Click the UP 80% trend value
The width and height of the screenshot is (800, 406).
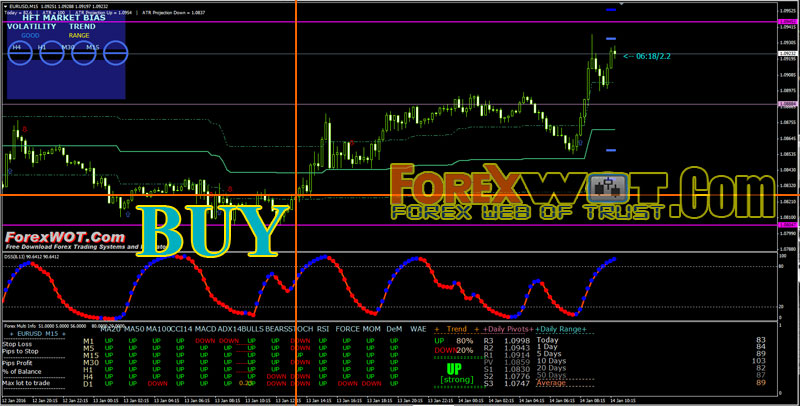pyautogui.click(x=454, y=341)
